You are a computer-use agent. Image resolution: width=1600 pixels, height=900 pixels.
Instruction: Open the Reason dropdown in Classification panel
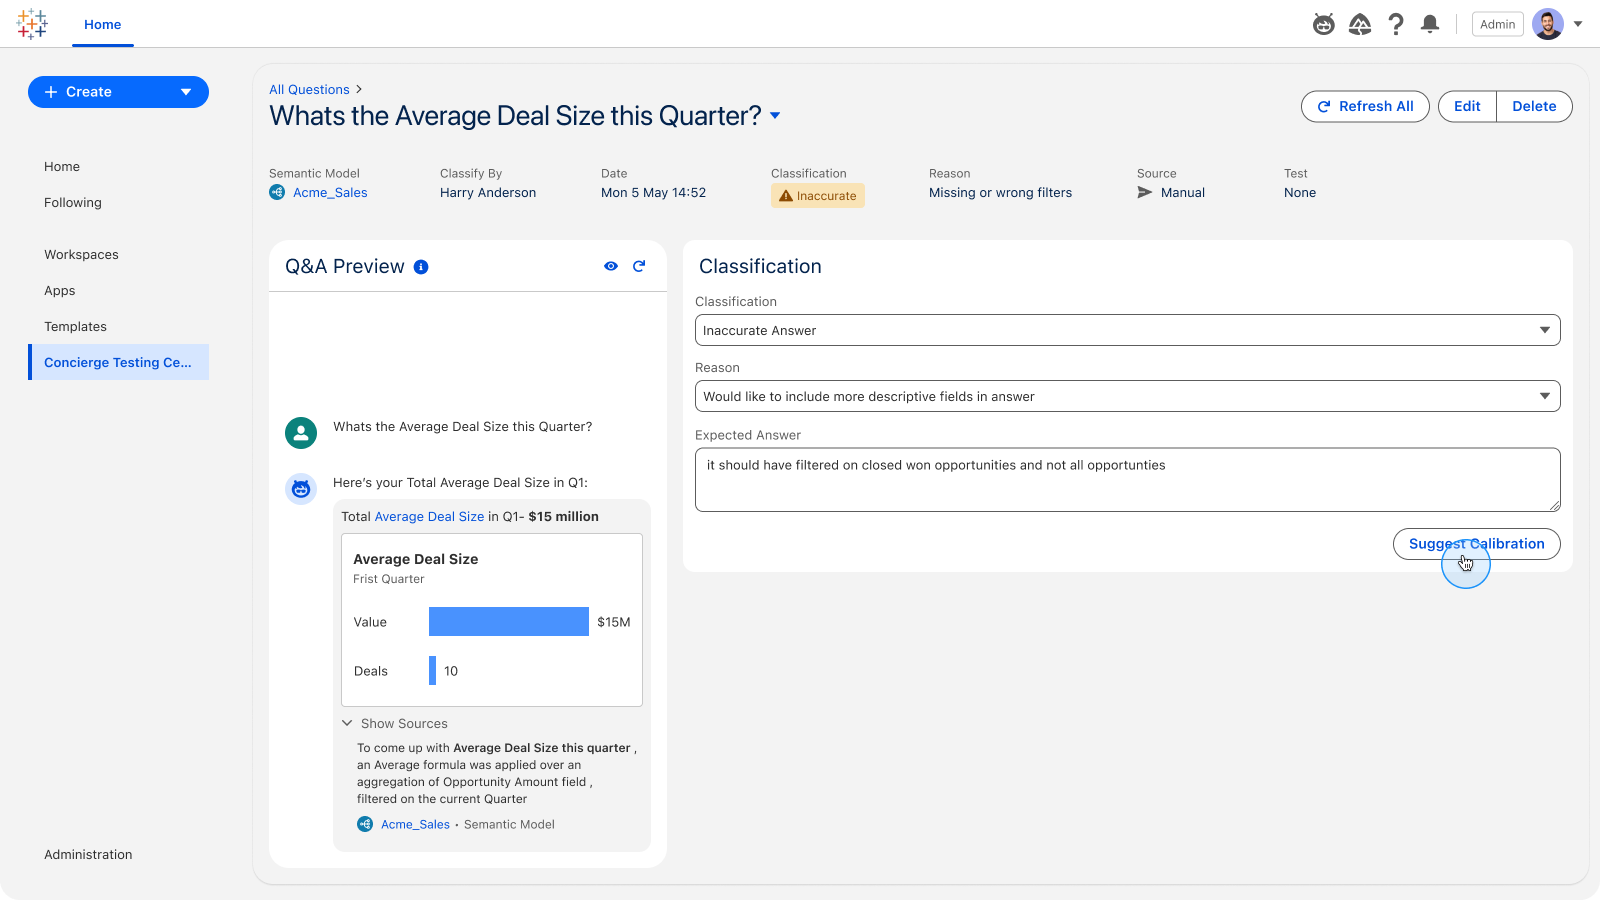tap(1127, 396)
